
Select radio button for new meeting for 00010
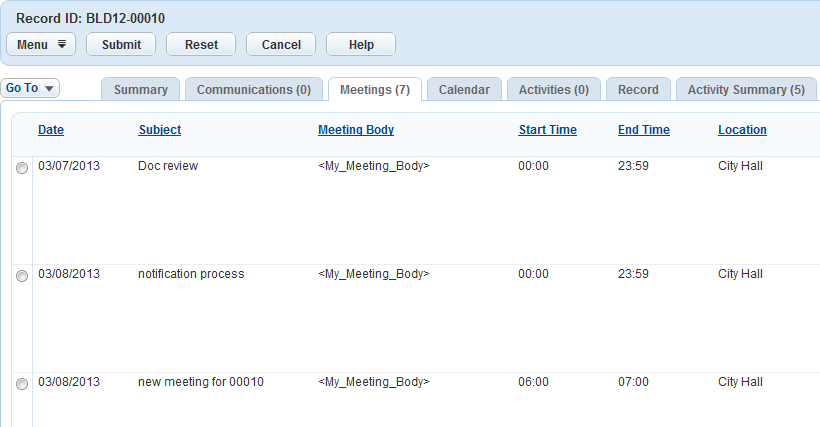(x=22, y=384)
